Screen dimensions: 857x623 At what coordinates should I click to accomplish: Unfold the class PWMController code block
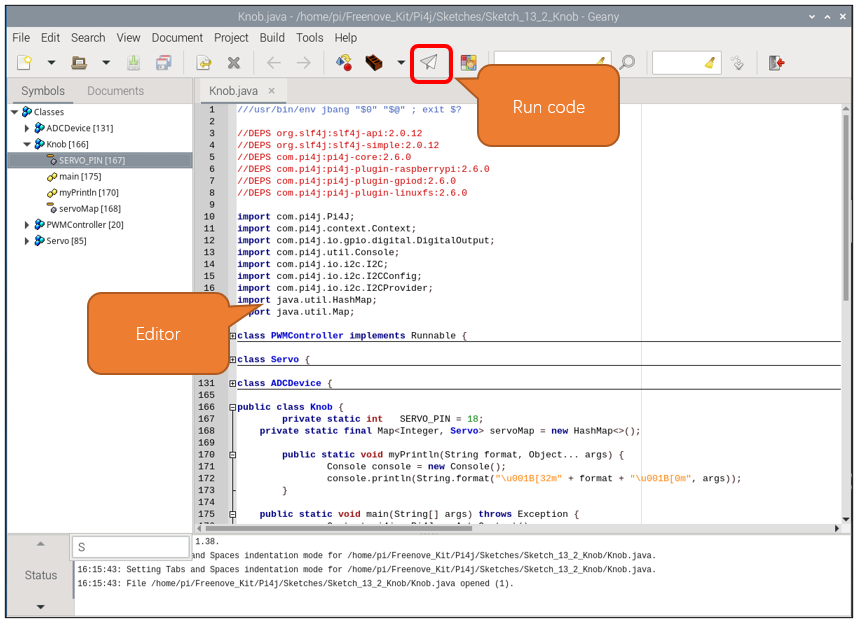point(233,336)
